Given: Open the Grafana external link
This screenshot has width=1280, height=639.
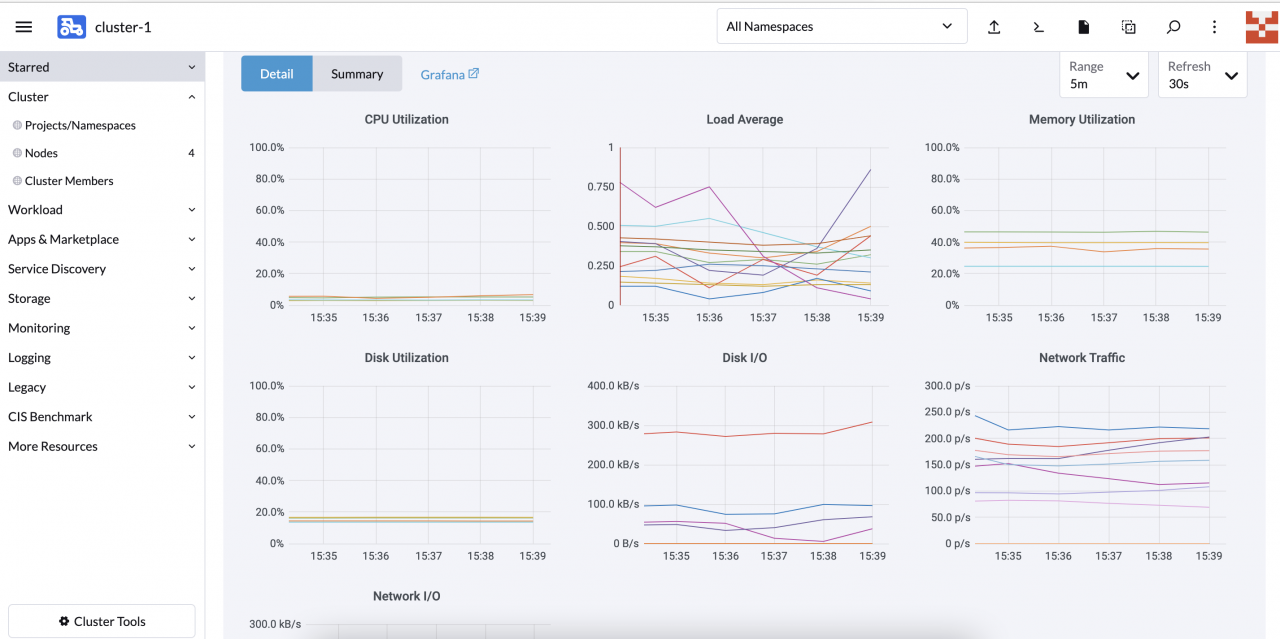Looking at the screenshot, I should coord(449,74).
